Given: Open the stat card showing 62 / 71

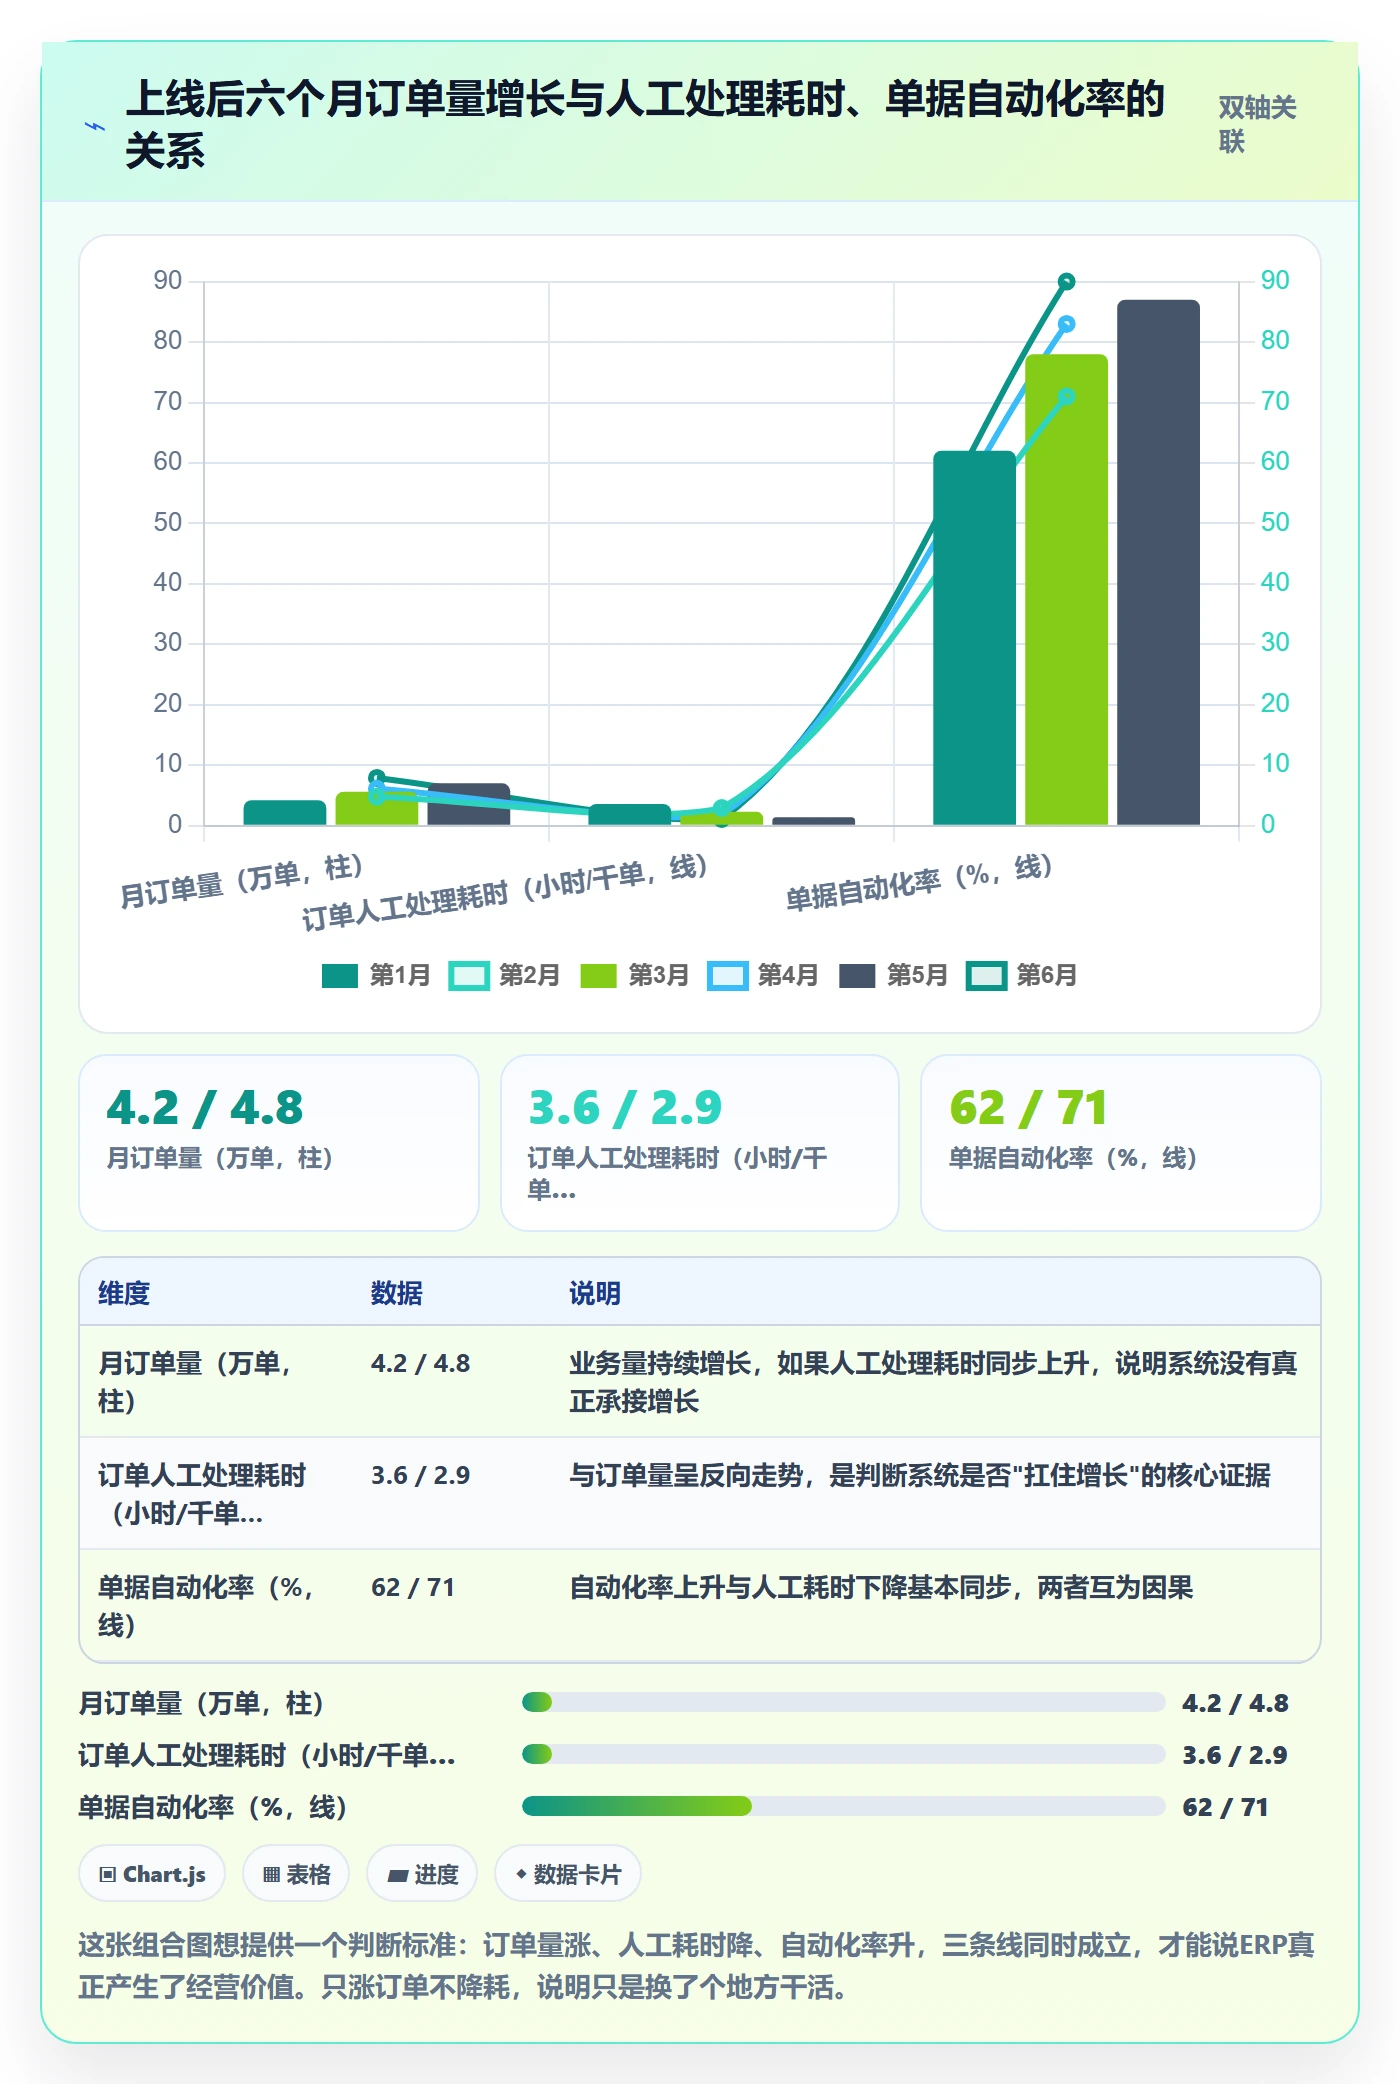Looking at the screenshot, I should click(1121, 1143).
